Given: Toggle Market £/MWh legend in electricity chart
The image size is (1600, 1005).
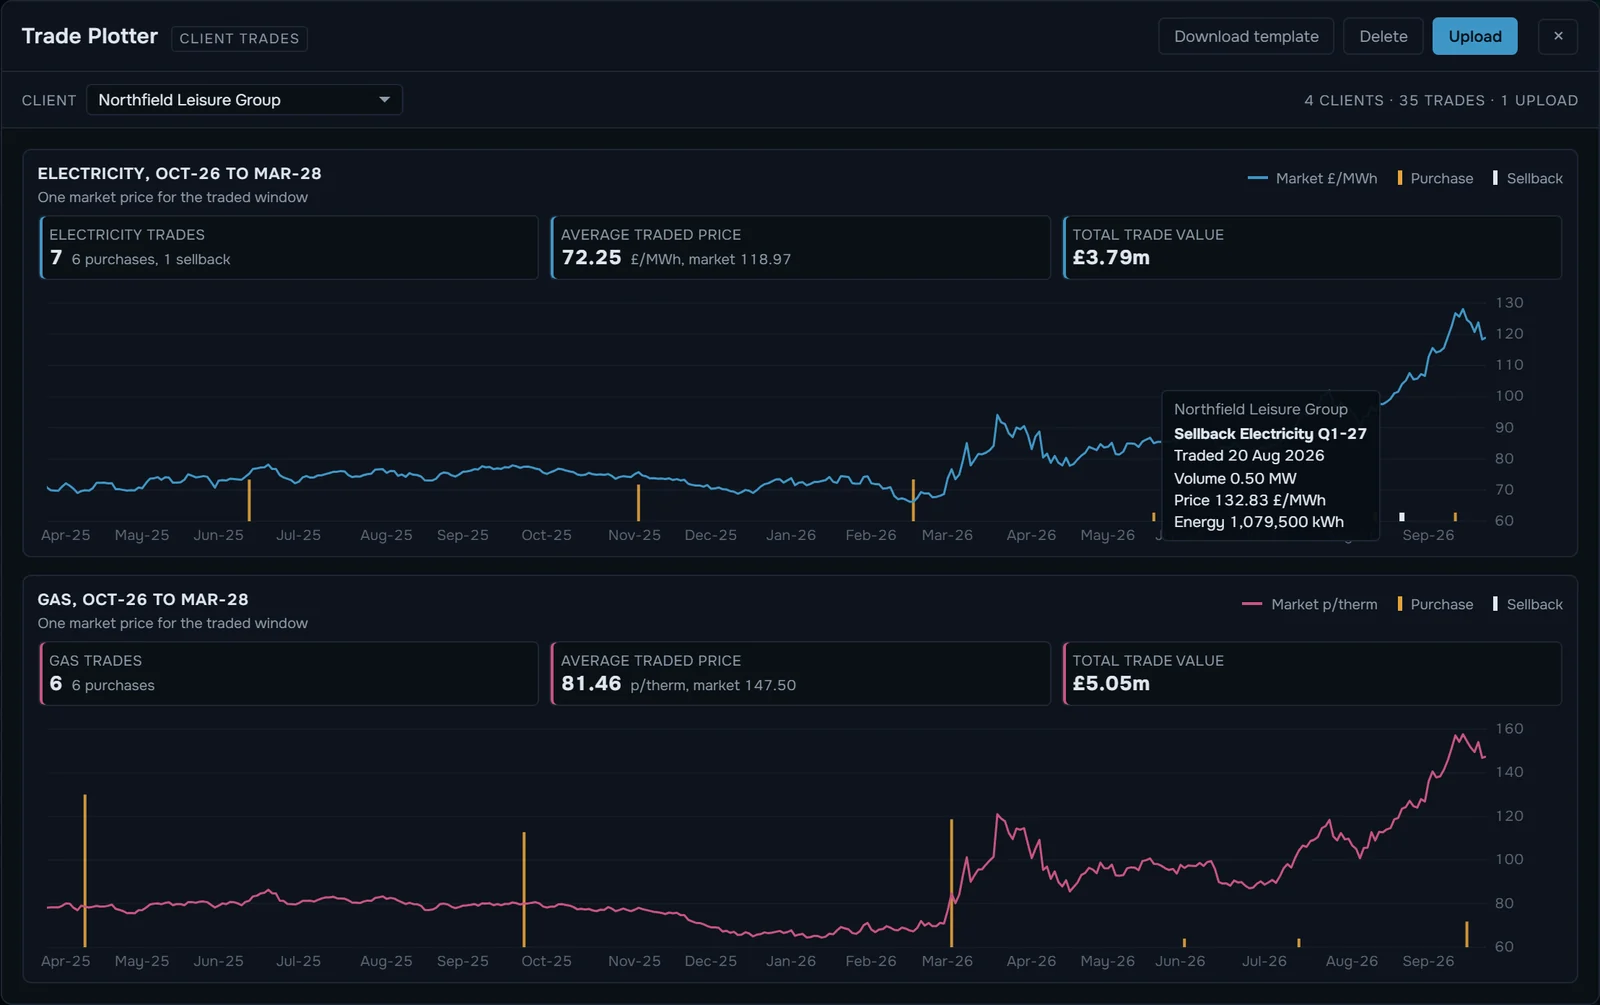Looking at the screenshot, I should pyautogui.click(x=1312, y=178).
